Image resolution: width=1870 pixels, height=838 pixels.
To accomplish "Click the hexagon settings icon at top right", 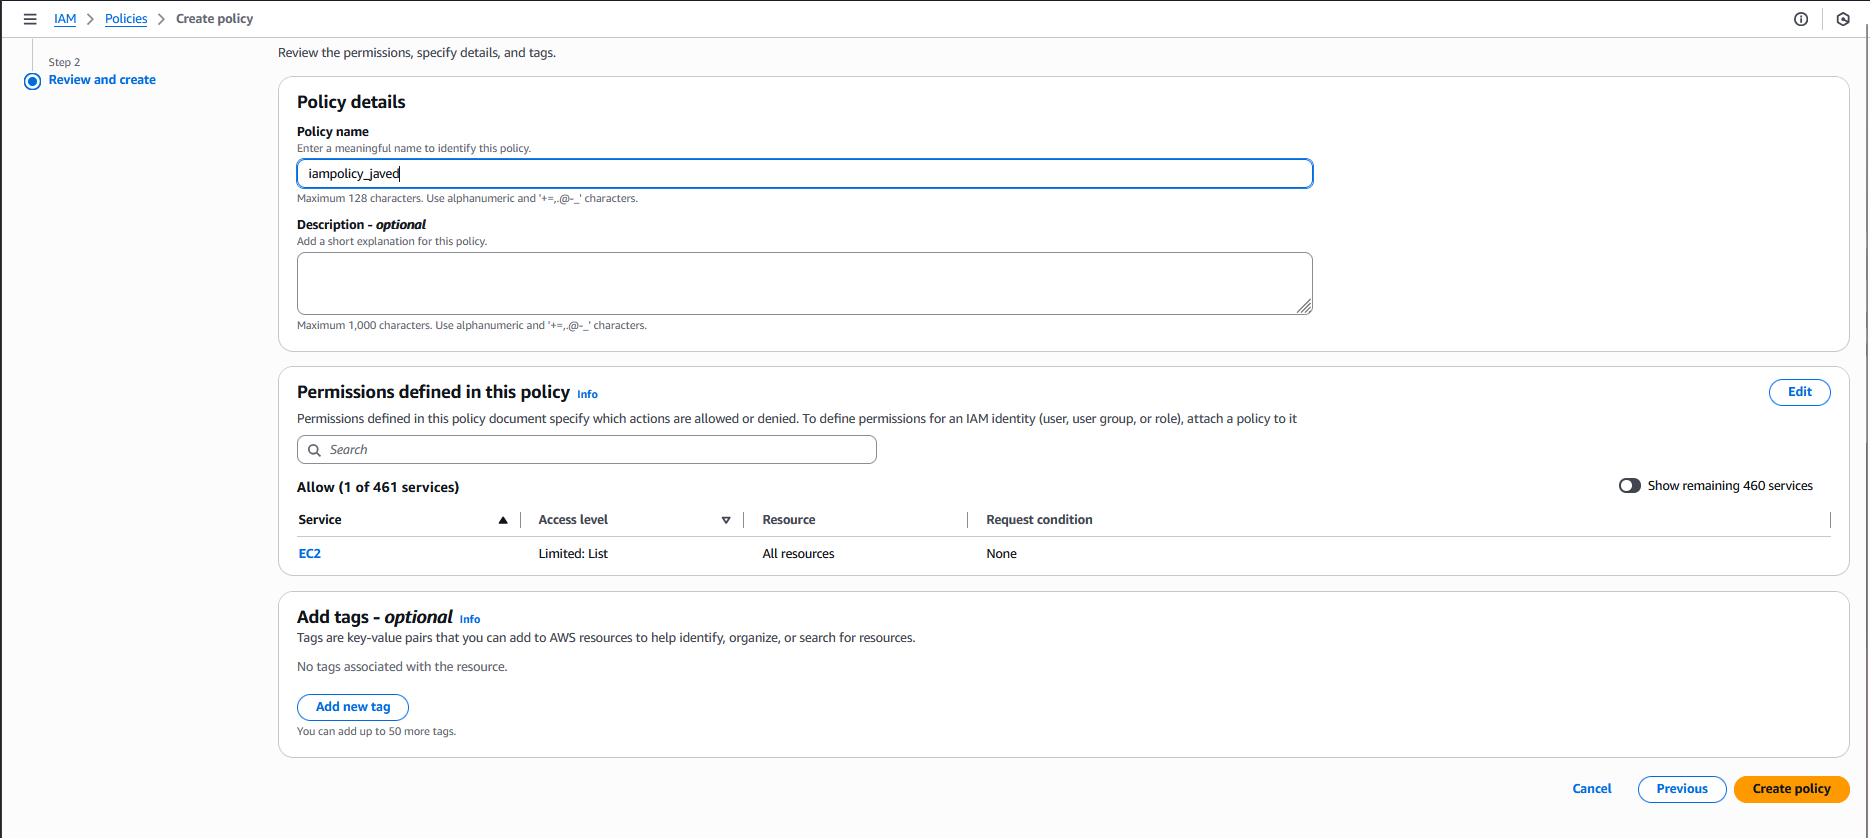I will pos(1843,19).
